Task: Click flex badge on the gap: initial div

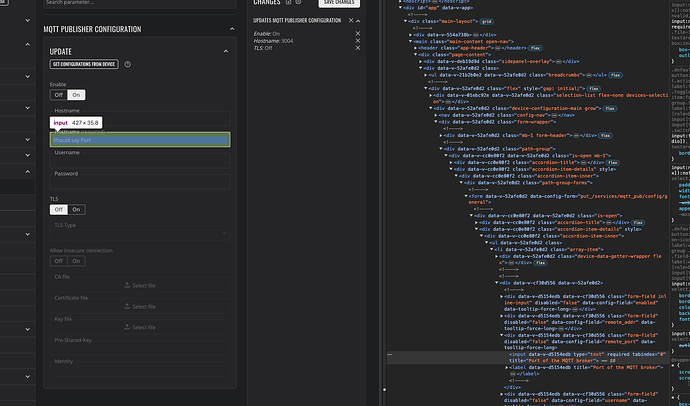Action: (x=594, y=88)
